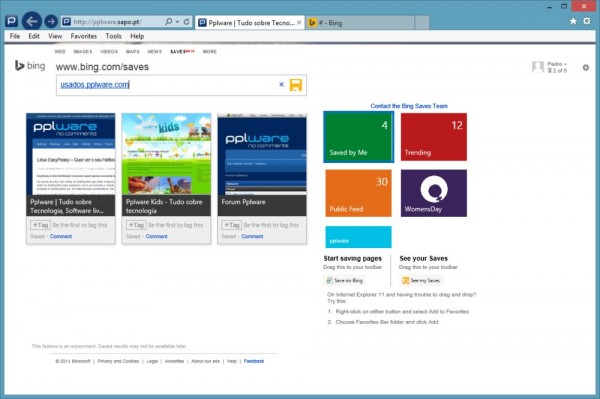Add a tag to the Pplware Tudo sobre card
Screen dimensions: 600x399
pos(40,225)
